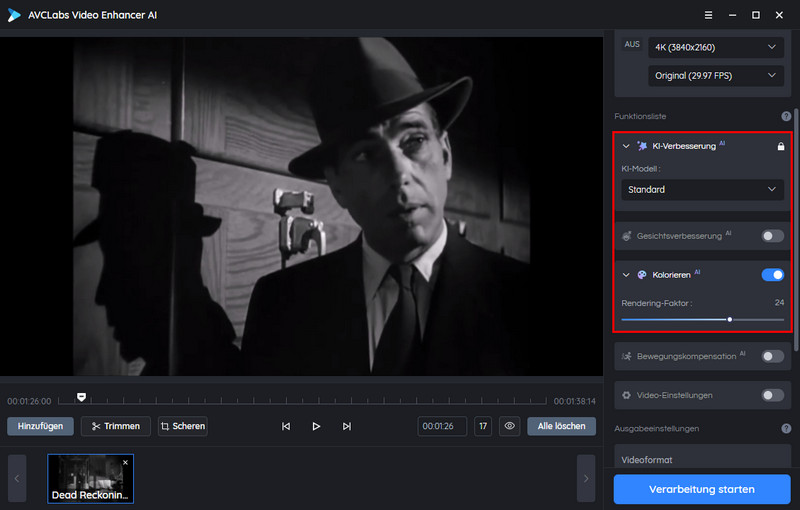Viewport: 800px width, 510px height.
Task: Click the 00:01:26 timecode field
Action: click(442, 426)
